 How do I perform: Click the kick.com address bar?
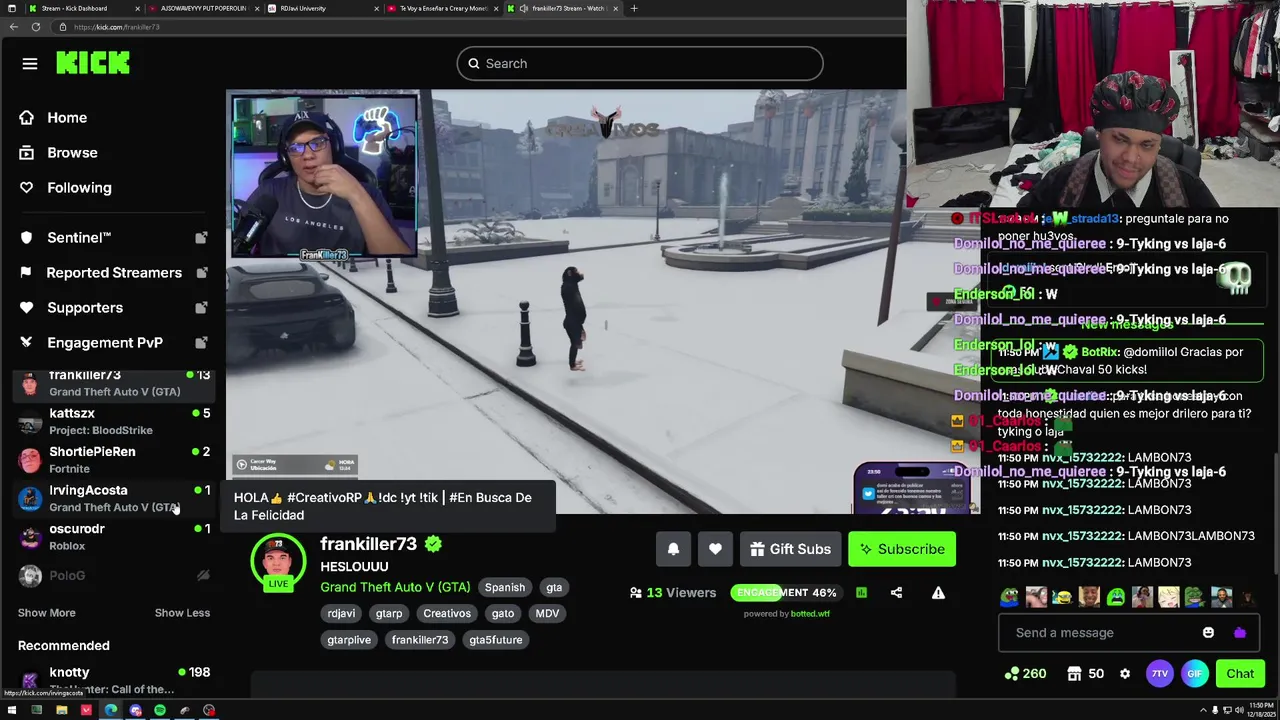pos(480,27)
